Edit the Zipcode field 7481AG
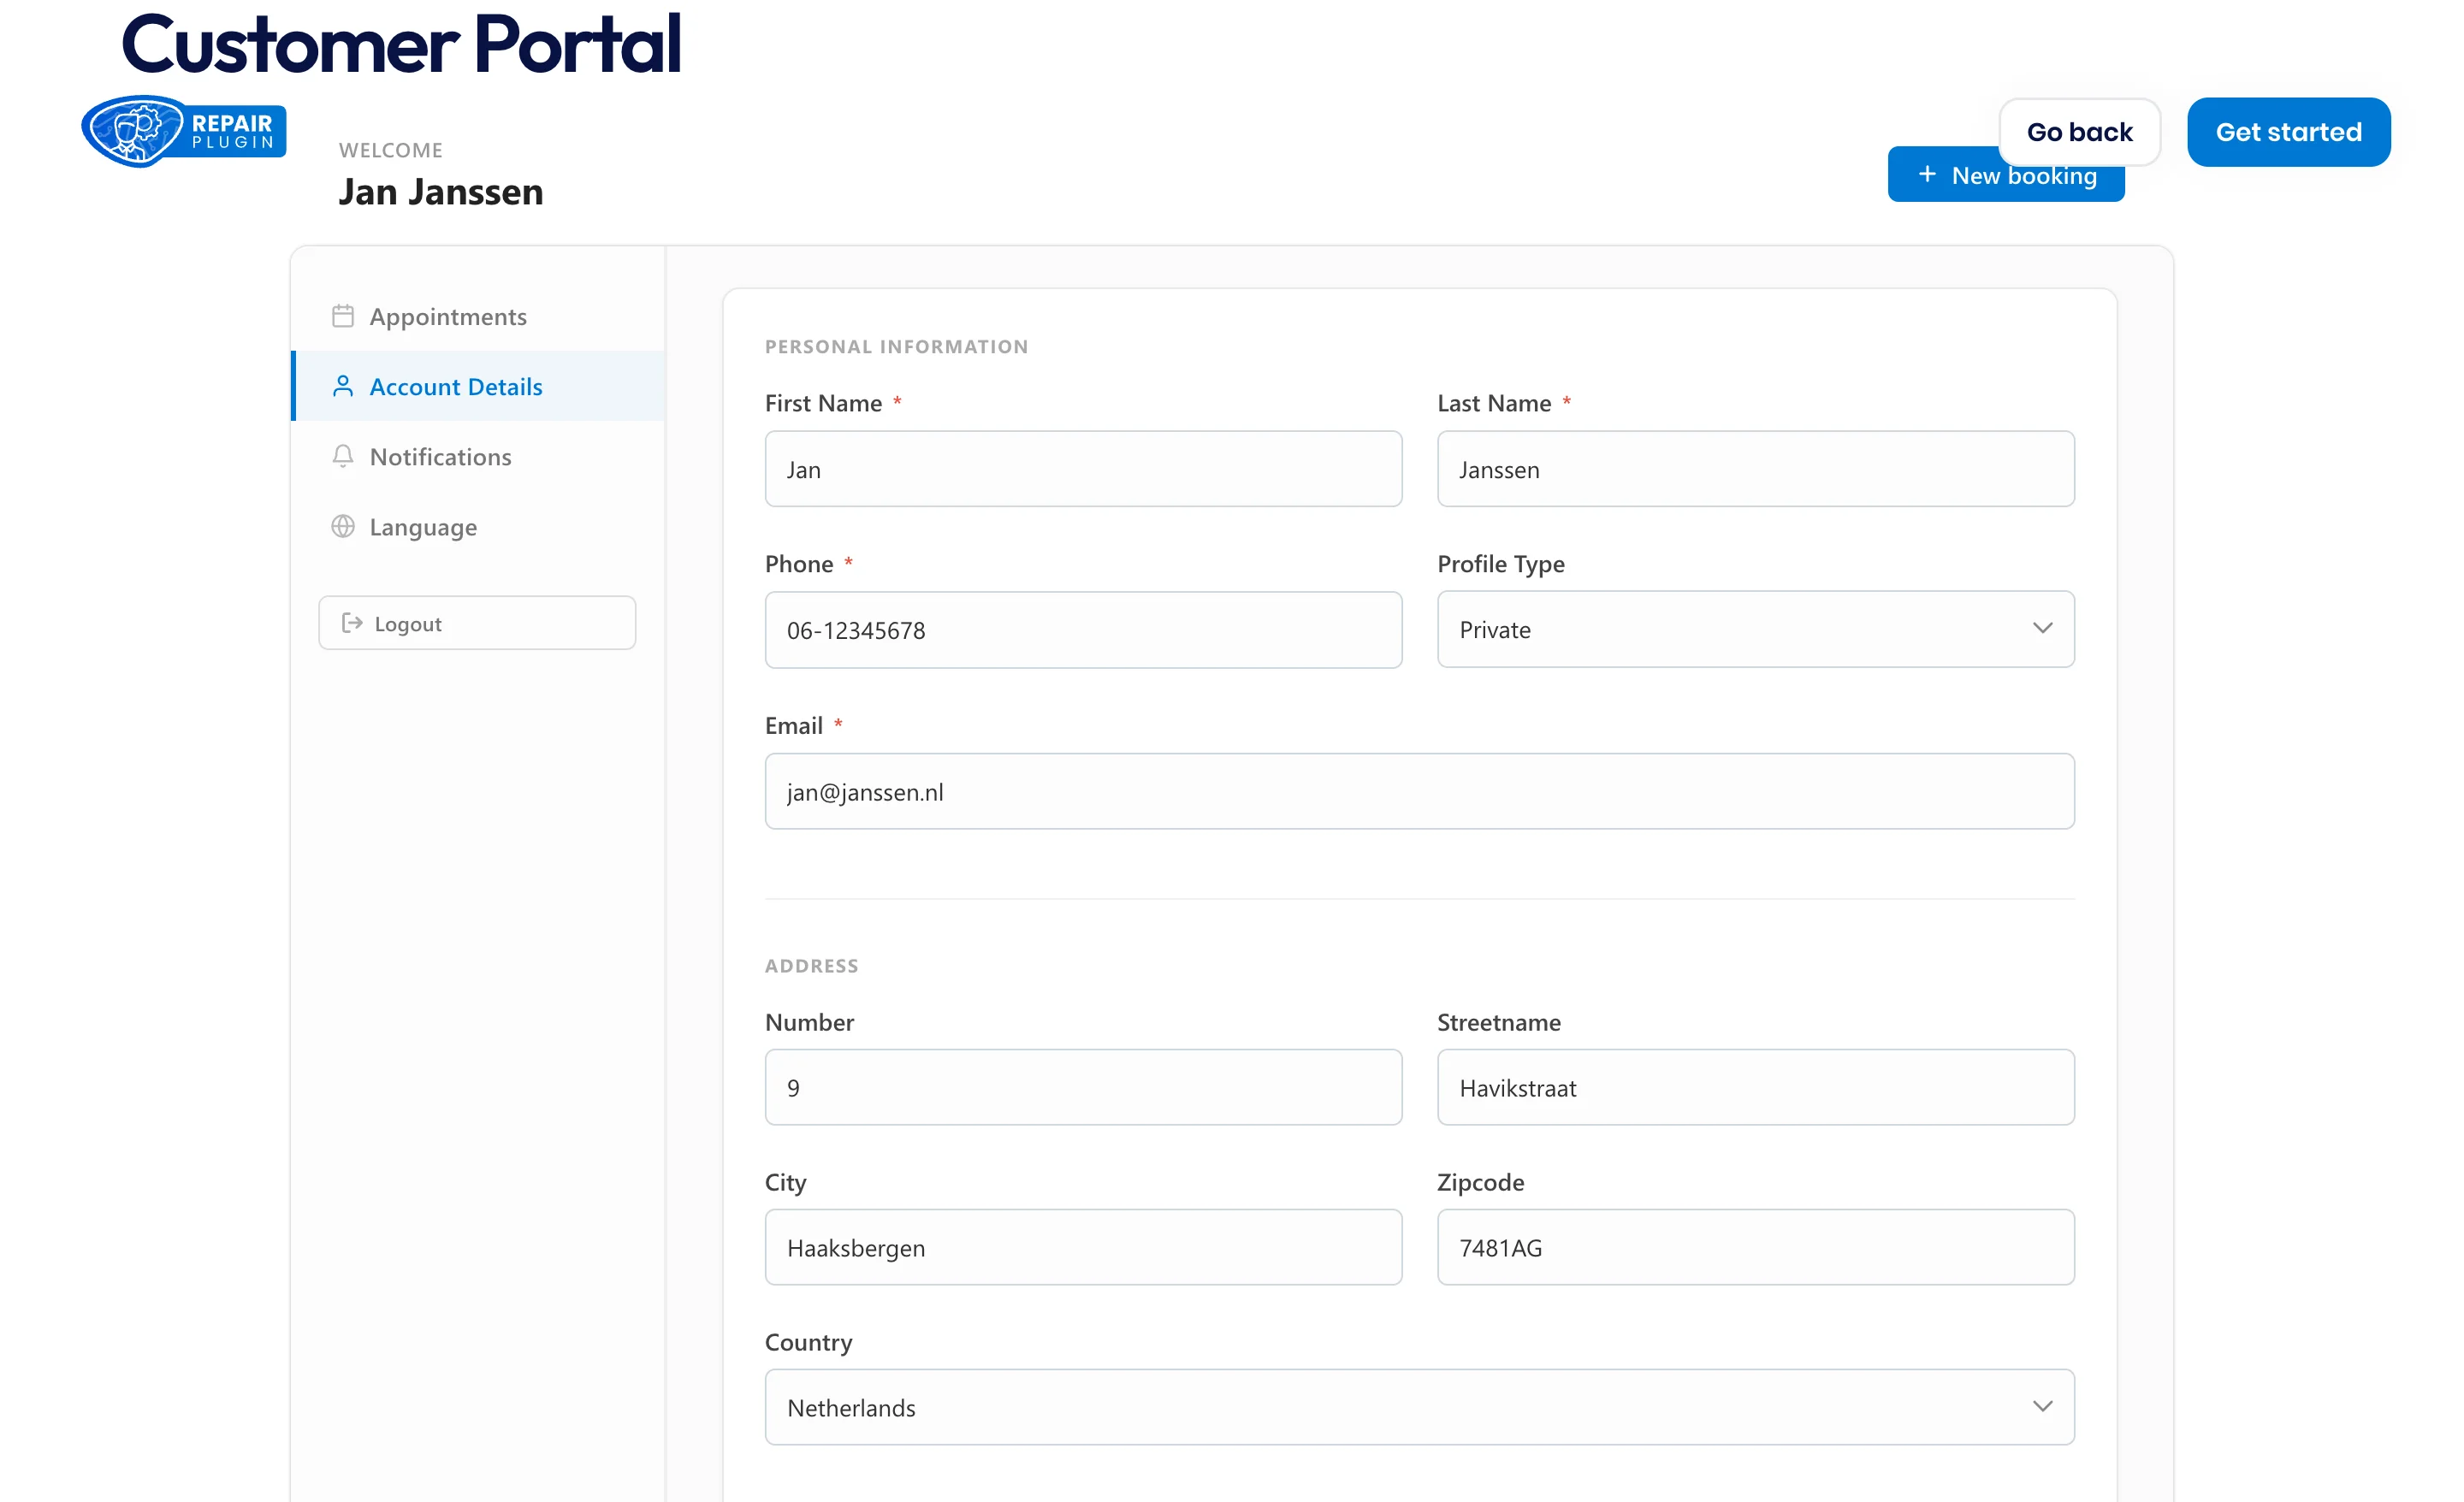This screenshot has height=1502, width=2464. pos(1756,1247)
